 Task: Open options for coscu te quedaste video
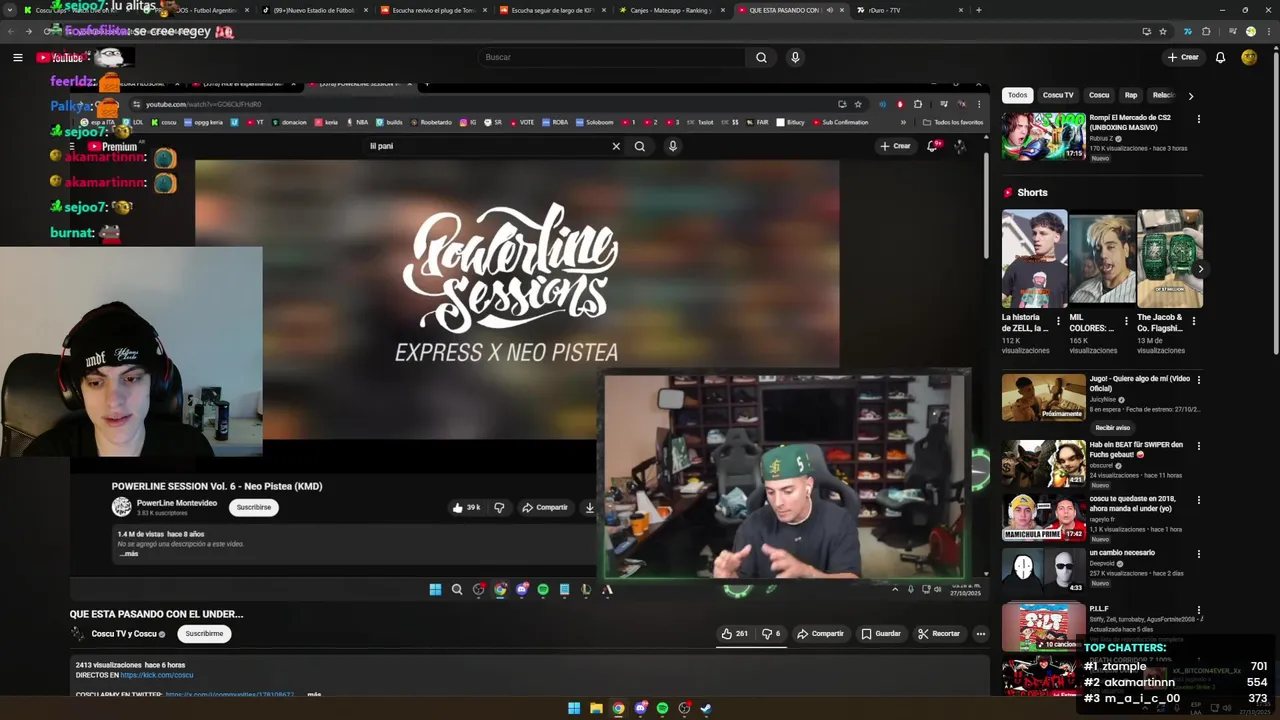(x=1198, y=500)
